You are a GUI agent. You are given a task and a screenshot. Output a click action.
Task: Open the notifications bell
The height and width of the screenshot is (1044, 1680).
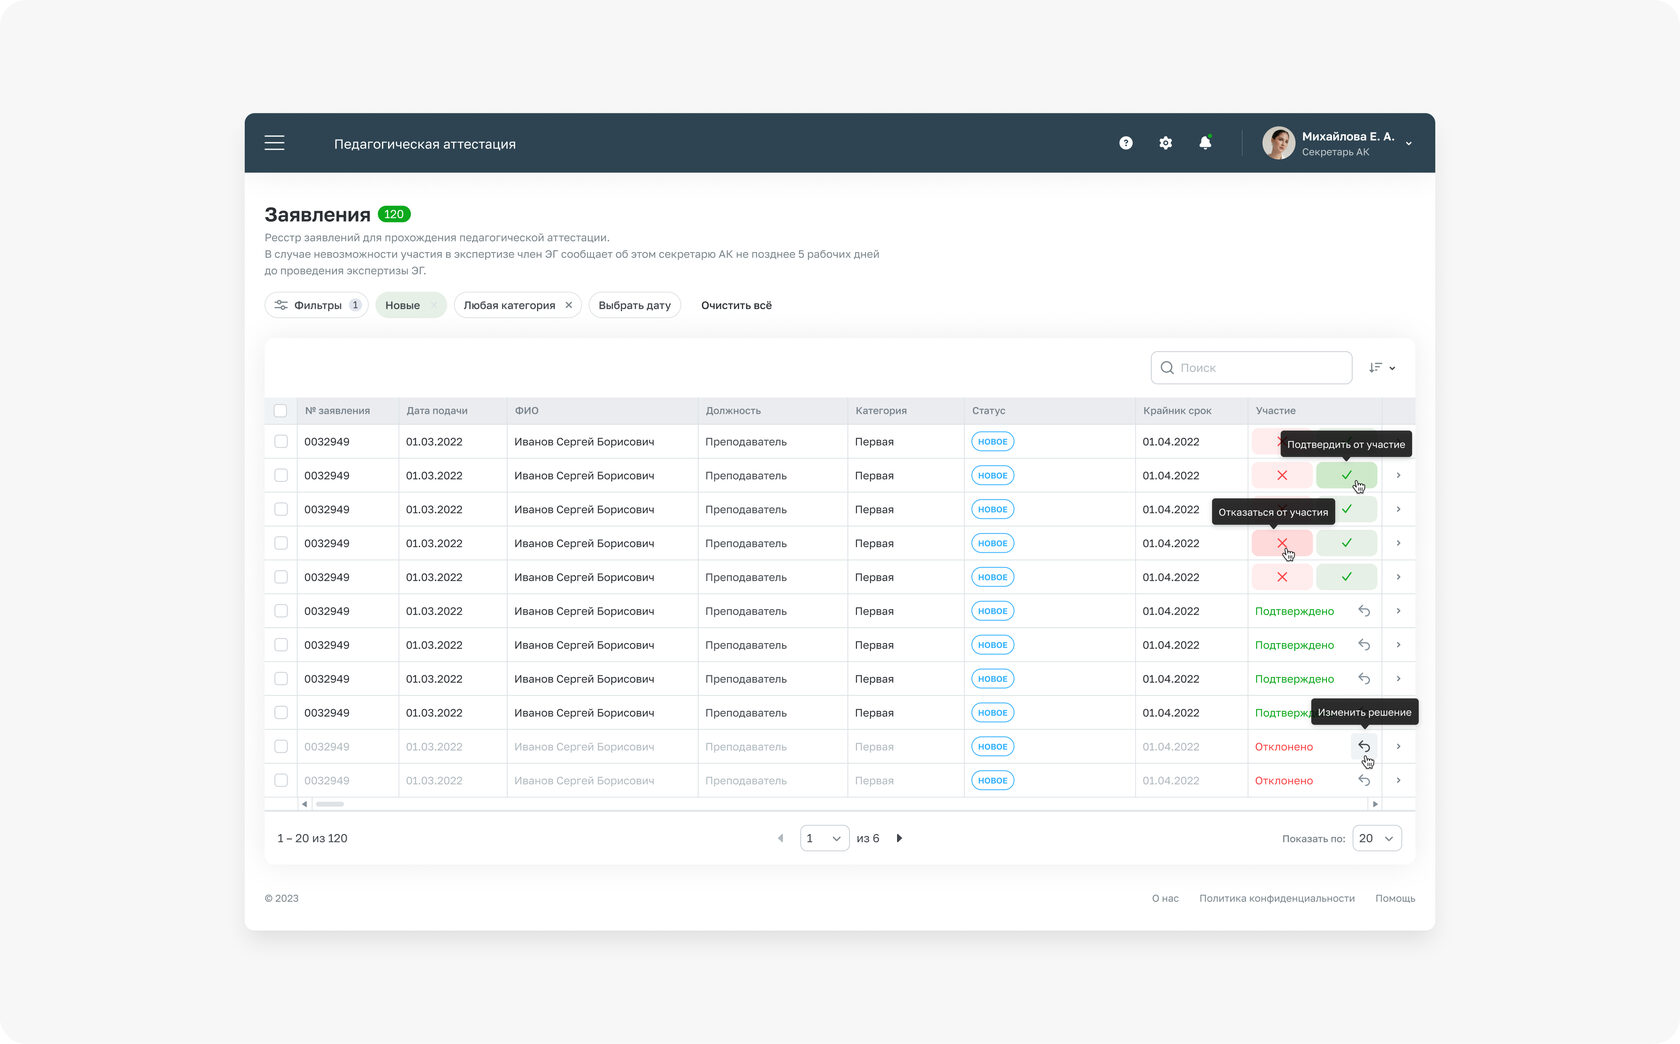click(1205, 143)
